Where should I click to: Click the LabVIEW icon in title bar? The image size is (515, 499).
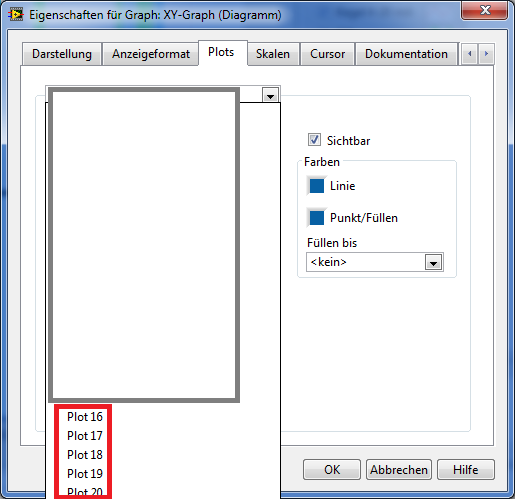(16, 15)
